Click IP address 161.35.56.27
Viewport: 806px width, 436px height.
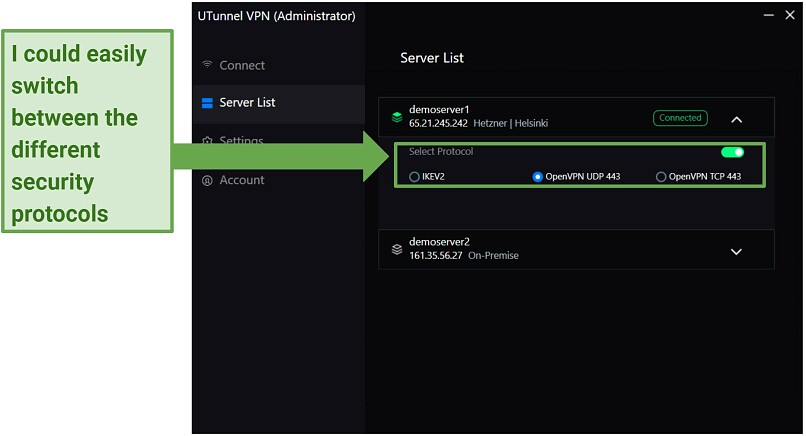click(436, 256)
